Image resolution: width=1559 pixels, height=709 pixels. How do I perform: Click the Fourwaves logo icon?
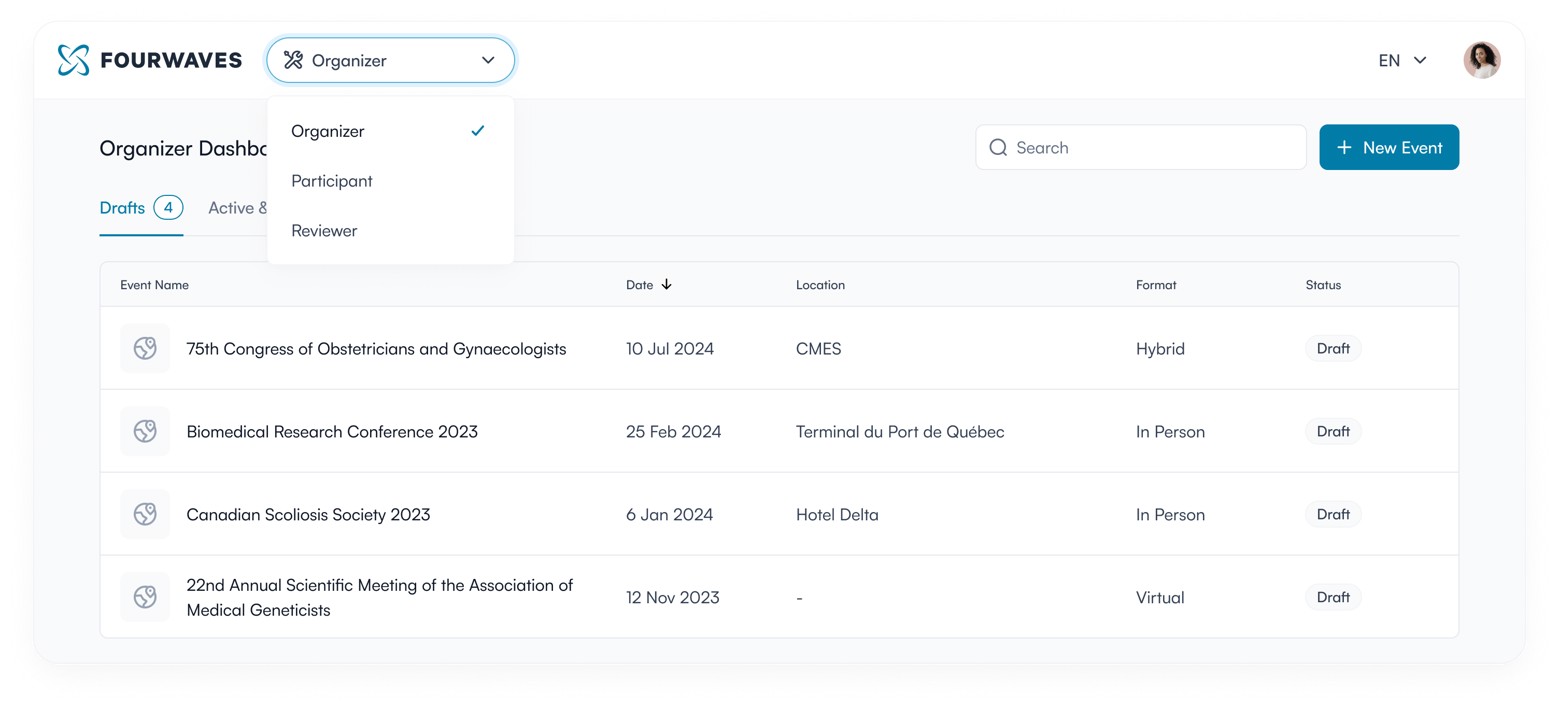[73, 60]
